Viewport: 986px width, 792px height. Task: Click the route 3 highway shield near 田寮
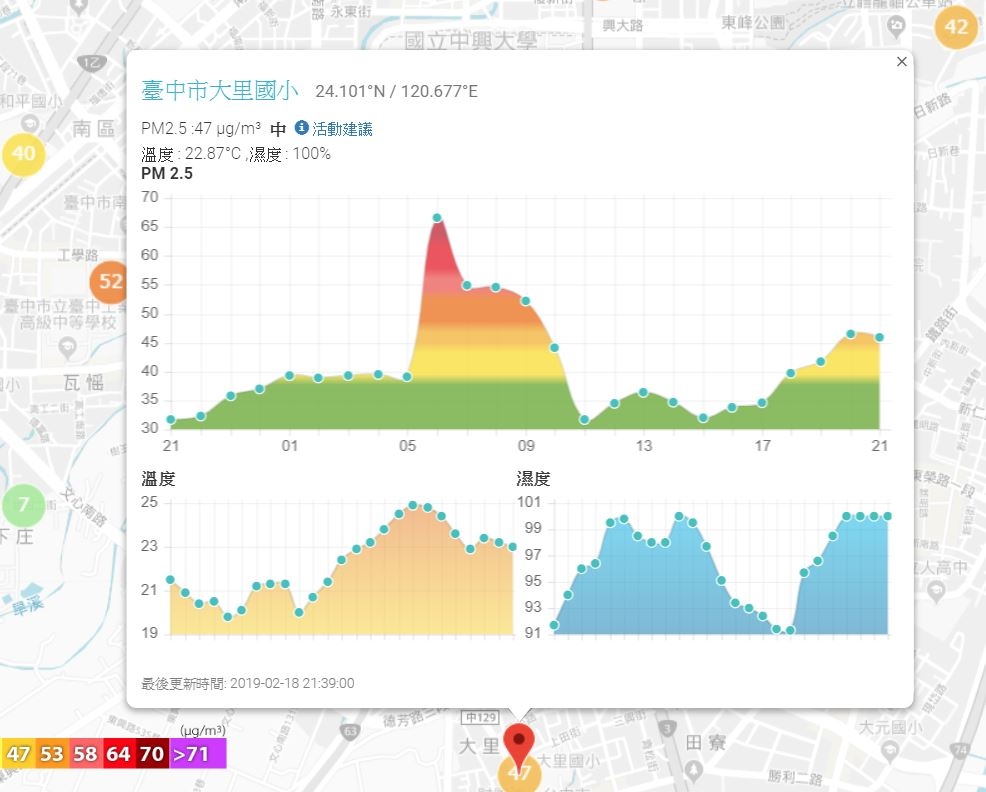(667, 729)
